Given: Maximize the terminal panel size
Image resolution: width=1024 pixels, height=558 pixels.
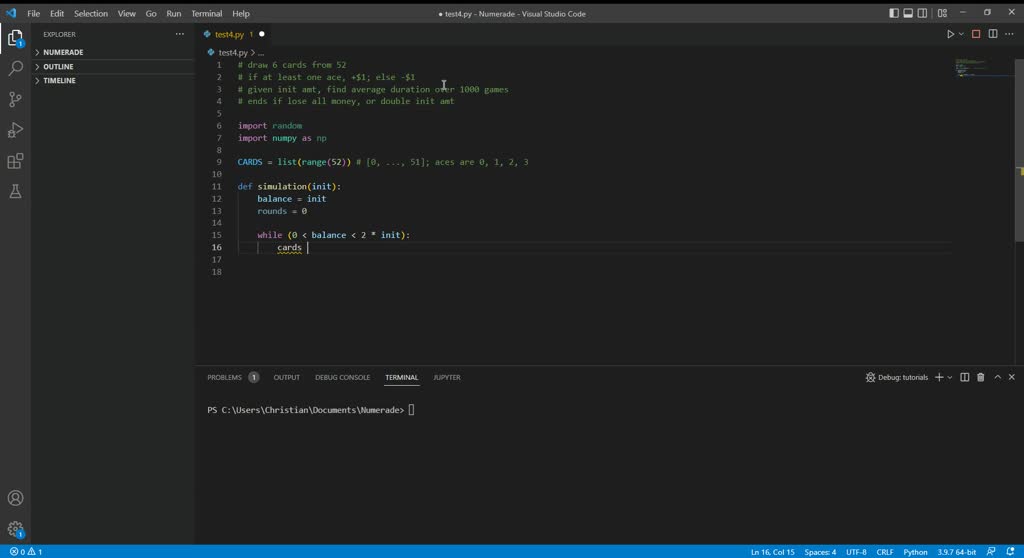Looking at the screenshot, I should (x=997, y=377).
